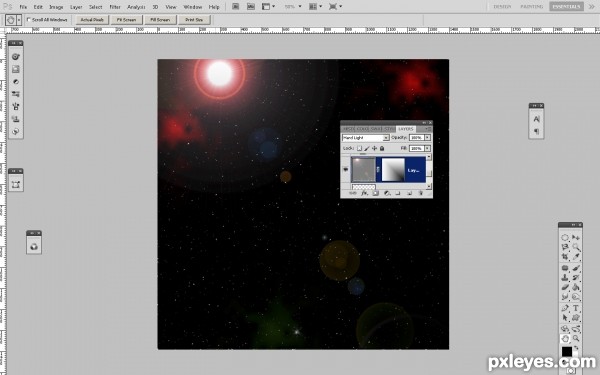Screen dimensions: 600x375
Task: Select the Custom Shape tool
Action: (576, 317)
